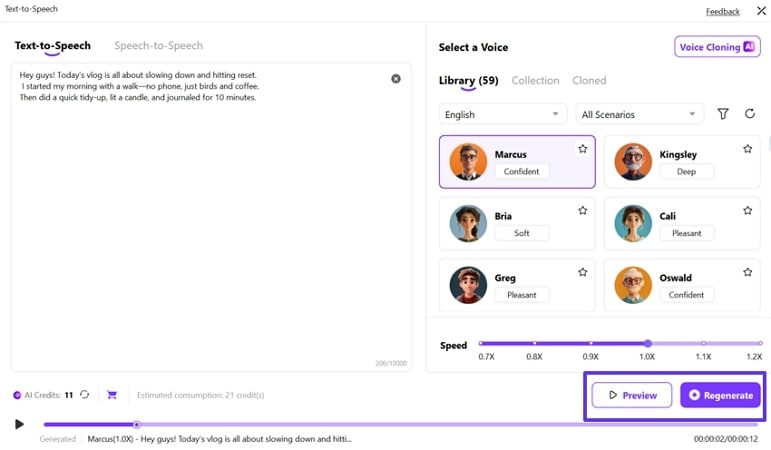771x450 pixels.
Task: Open the voice filter funnel icon
Action: pos(723,114)
